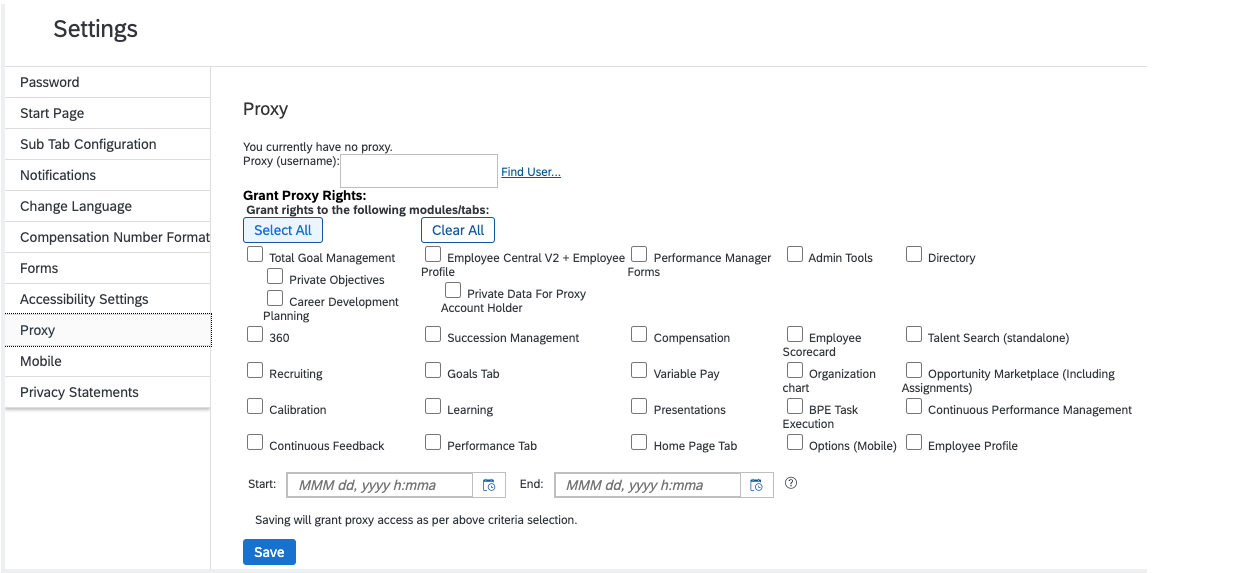This screenshot has height=573, width=1238.
Task: Open the End date calendar picker icon
Action: pyautogui.click(x=757, y=485)
